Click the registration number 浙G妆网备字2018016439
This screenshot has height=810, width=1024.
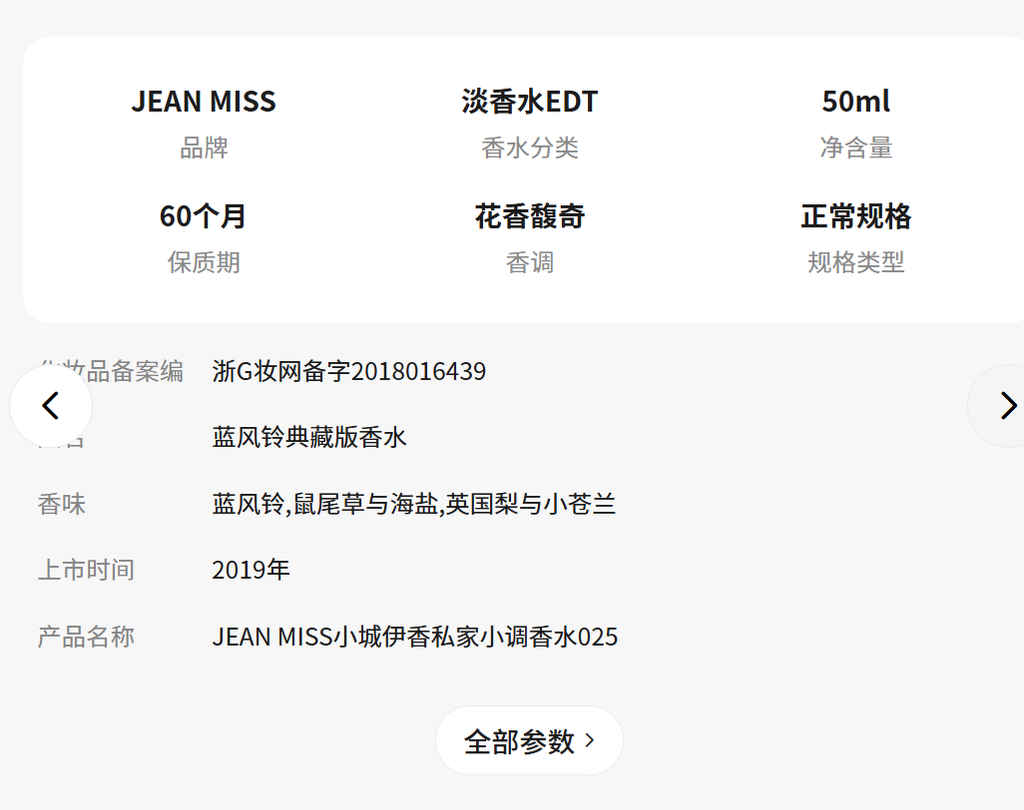349,372
